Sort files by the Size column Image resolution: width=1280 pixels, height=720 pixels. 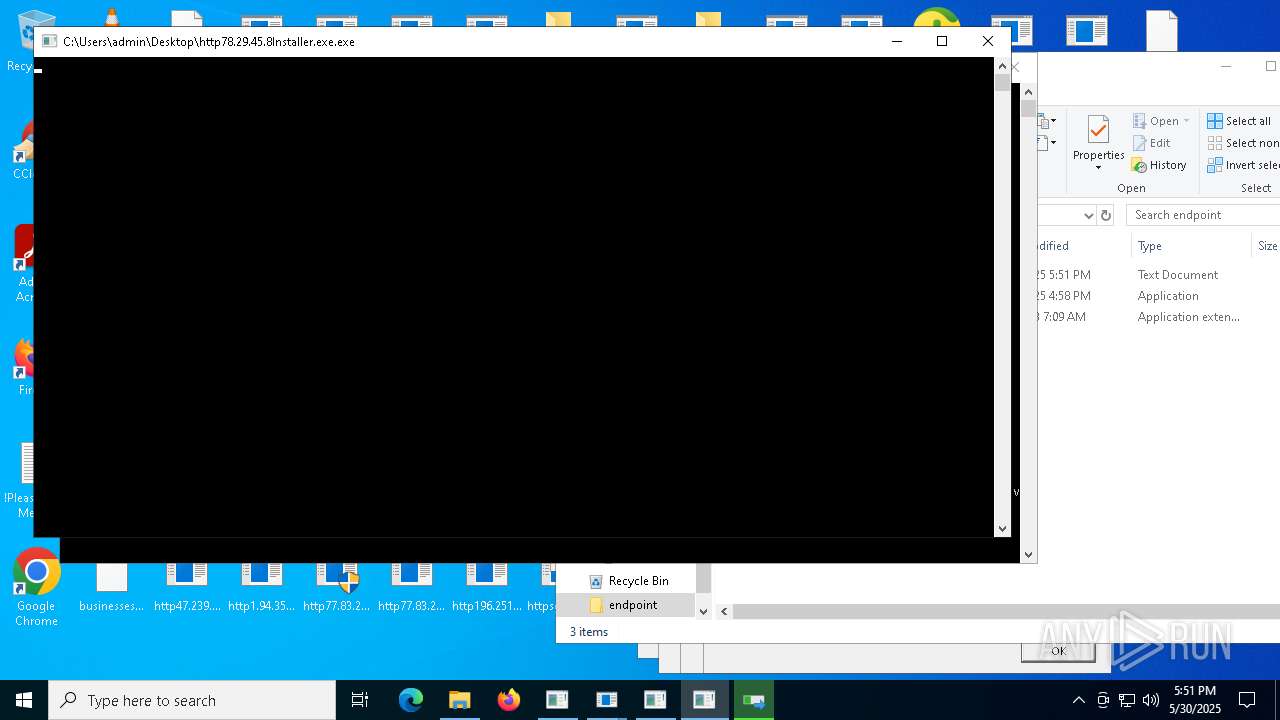(1266, 246)
